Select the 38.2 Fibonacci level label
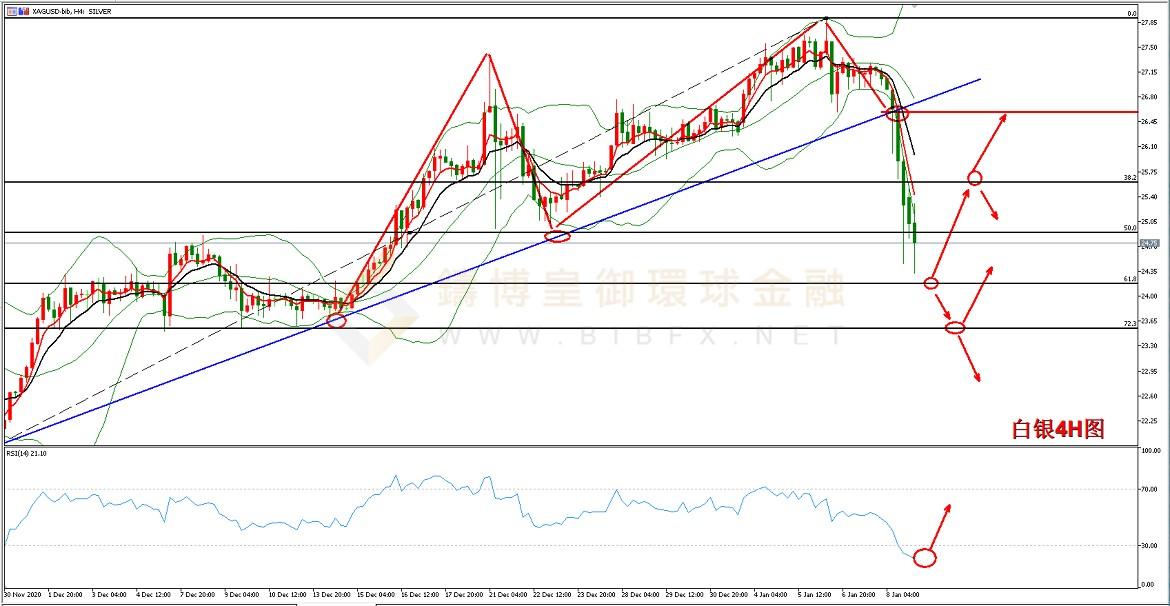The height and width of the screenshot is (606, 1170). (1129, 177)
